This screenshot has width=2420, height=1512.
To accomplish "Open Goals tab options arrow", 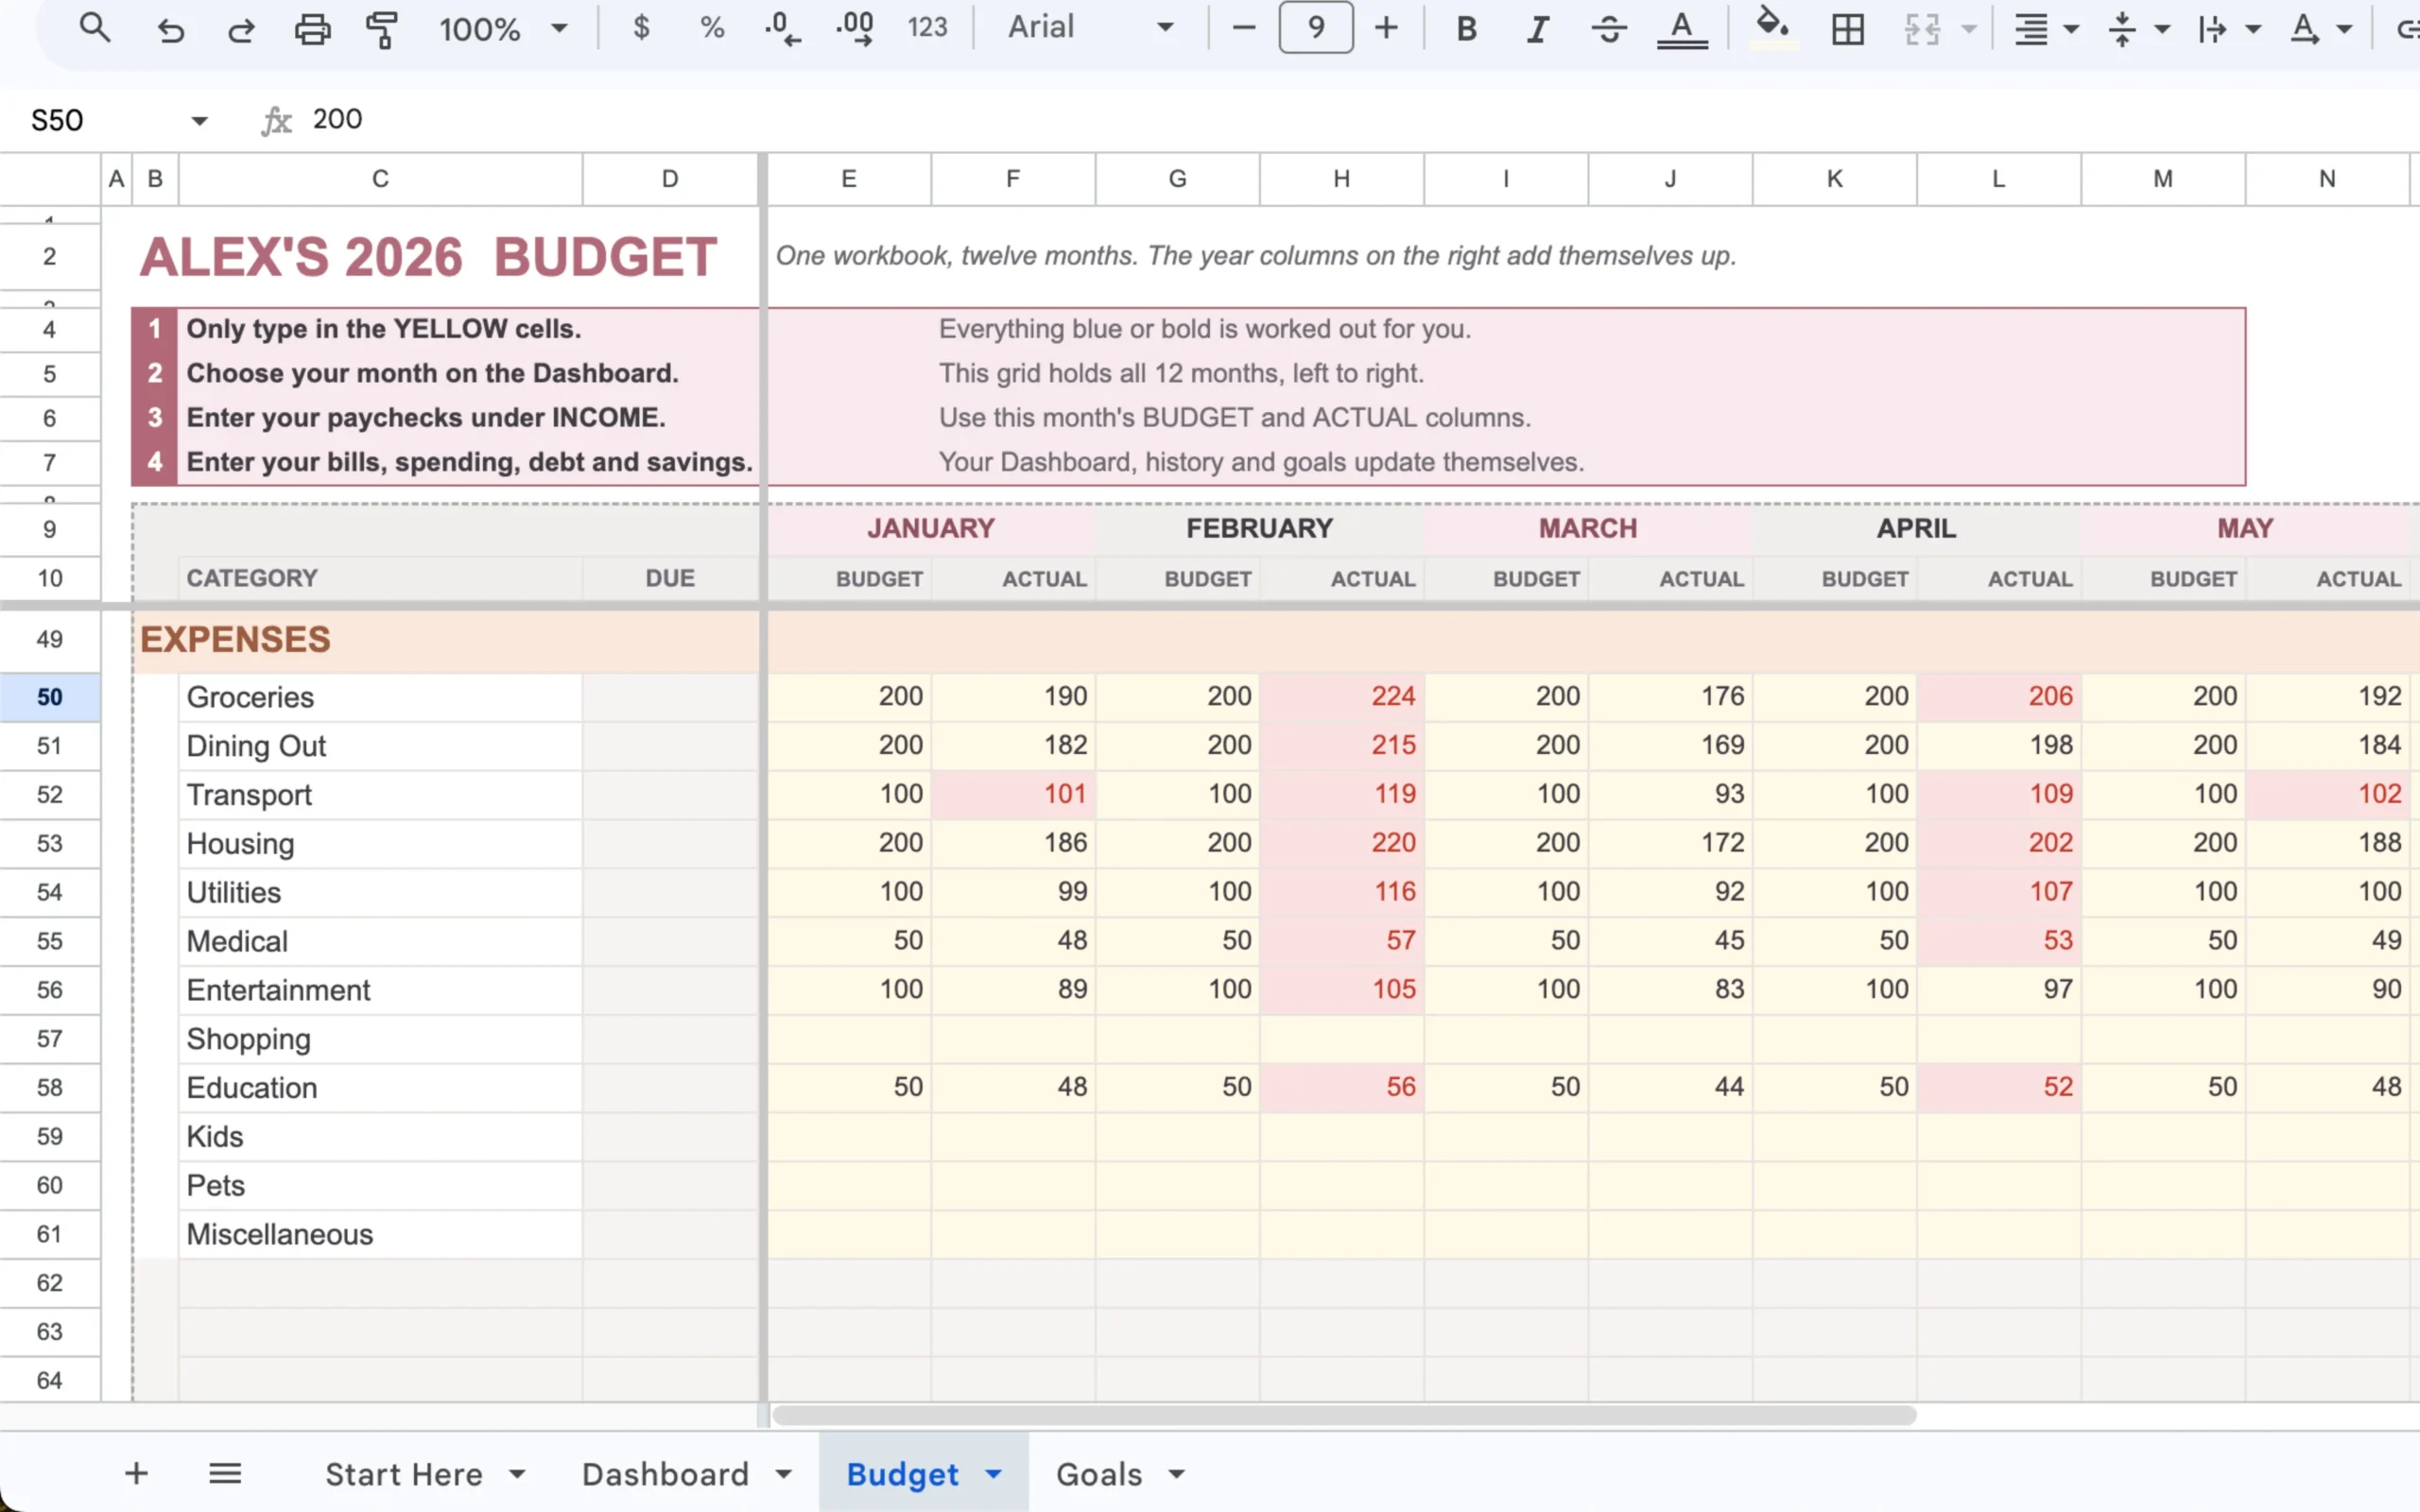I will [x=1177, y=1474].
